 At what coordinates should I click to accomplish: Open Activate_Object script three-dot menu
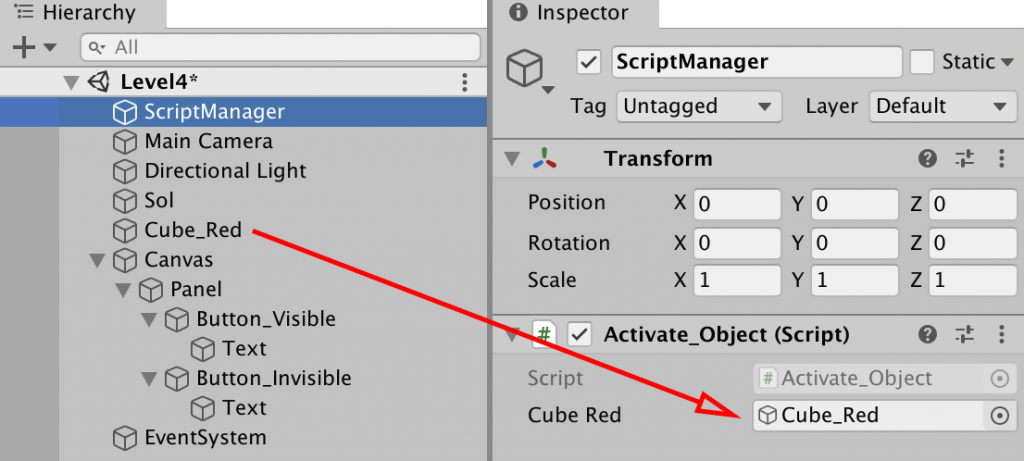coord(1001,335)
